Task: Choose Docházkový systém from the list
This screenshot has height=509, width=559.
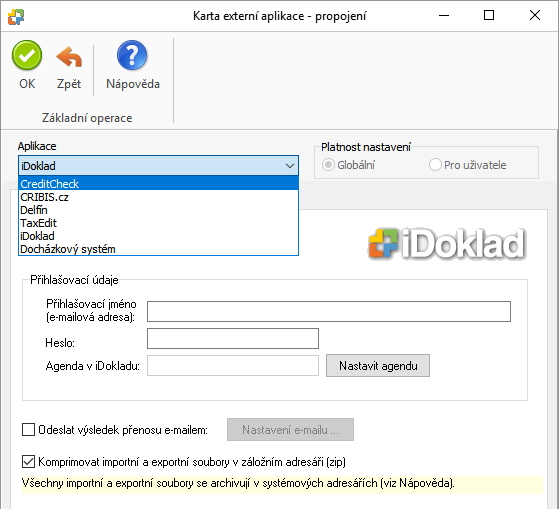Action: pos(158,249)
